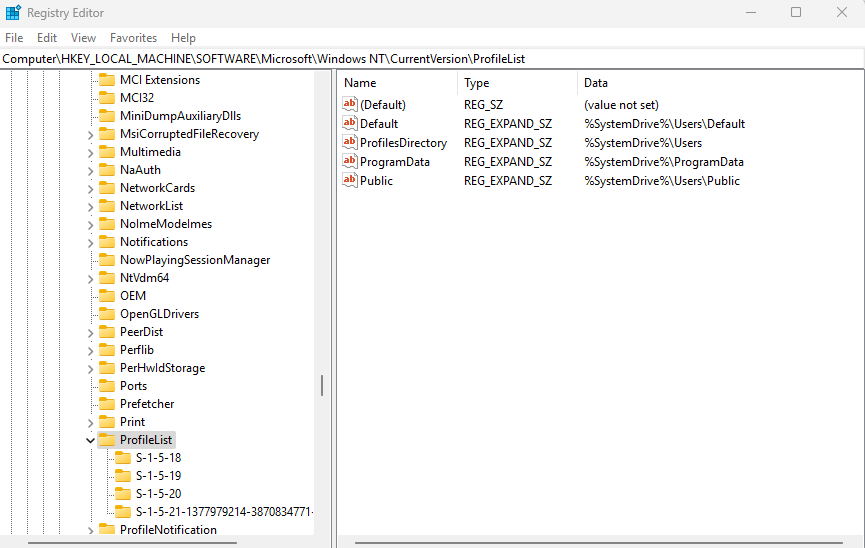
Task: Expand the Multimedia key
Action: tap(91, 152)
